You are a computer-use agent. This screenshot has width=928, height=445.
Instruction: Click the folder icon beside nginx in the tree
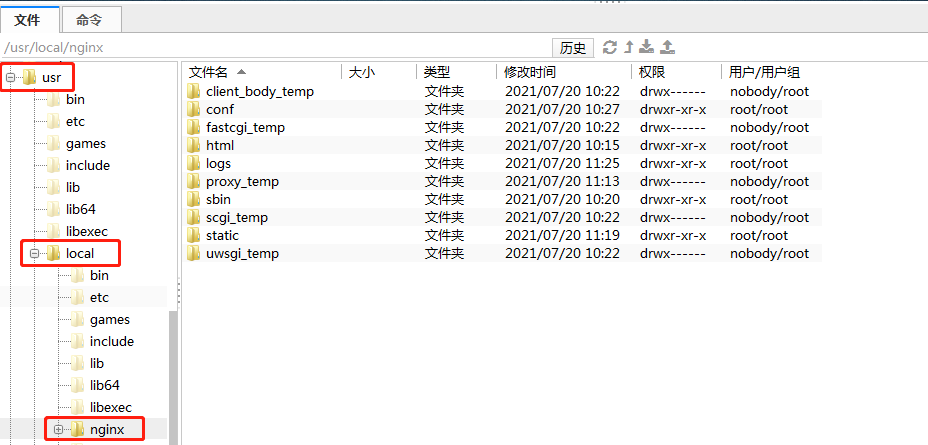tap(78, 430)
